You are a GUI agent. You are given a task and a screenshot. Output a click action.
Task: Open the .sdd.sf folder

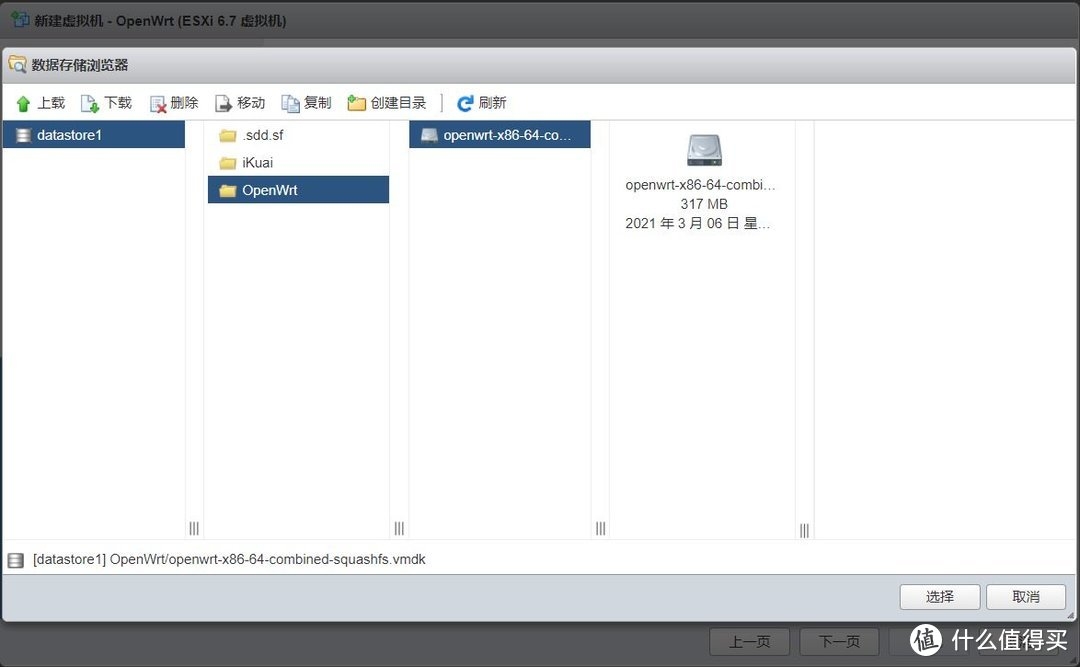(298, 135)
